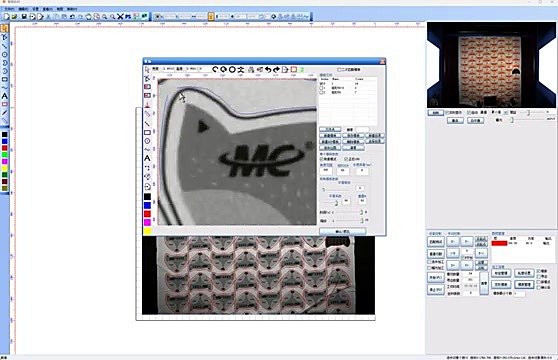Viewport: 558px width, 360px height.
Task: Select the rotate clockwise icon in dialog toolbar
Action: click(x=223, y=69)
